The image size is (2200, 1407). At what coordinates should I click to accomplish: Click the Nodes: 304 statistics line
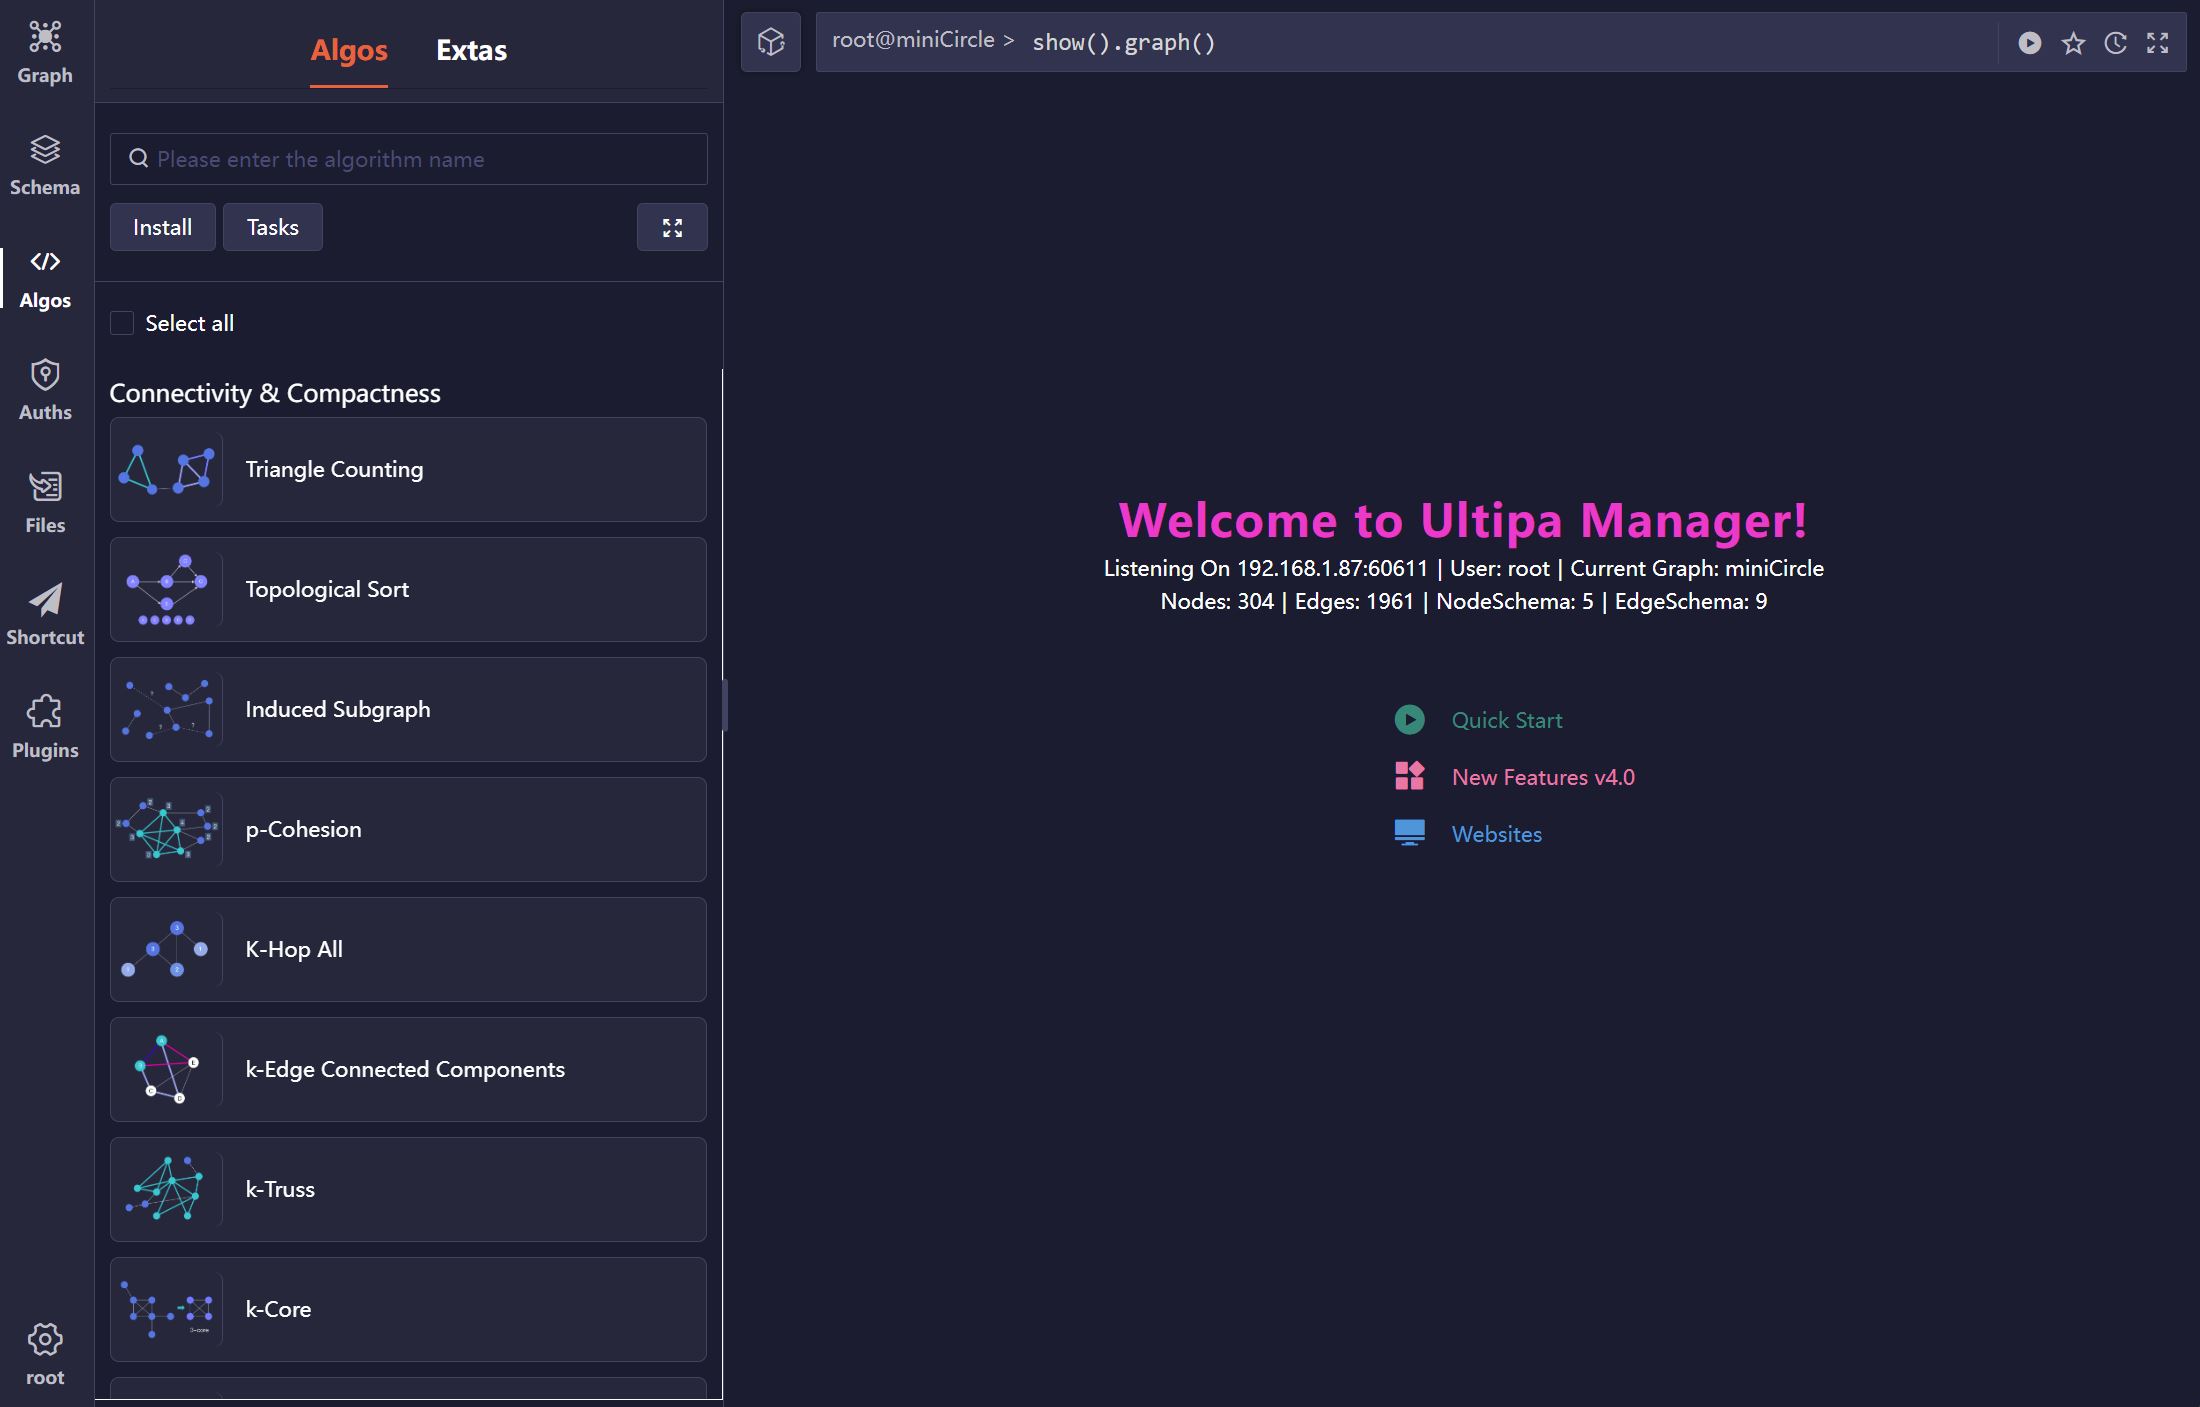[x=1463, y=601]
